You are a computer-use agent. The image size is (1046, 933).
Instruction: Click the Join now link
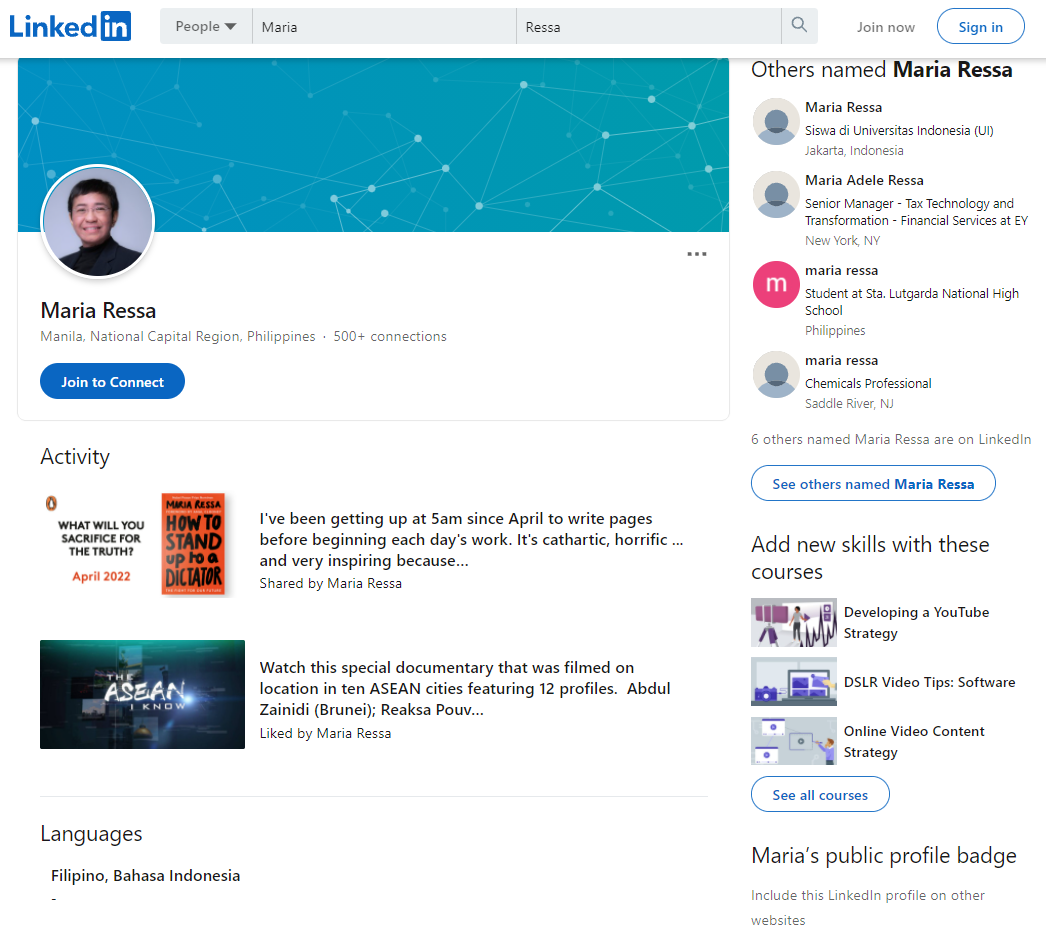point(885,27)
